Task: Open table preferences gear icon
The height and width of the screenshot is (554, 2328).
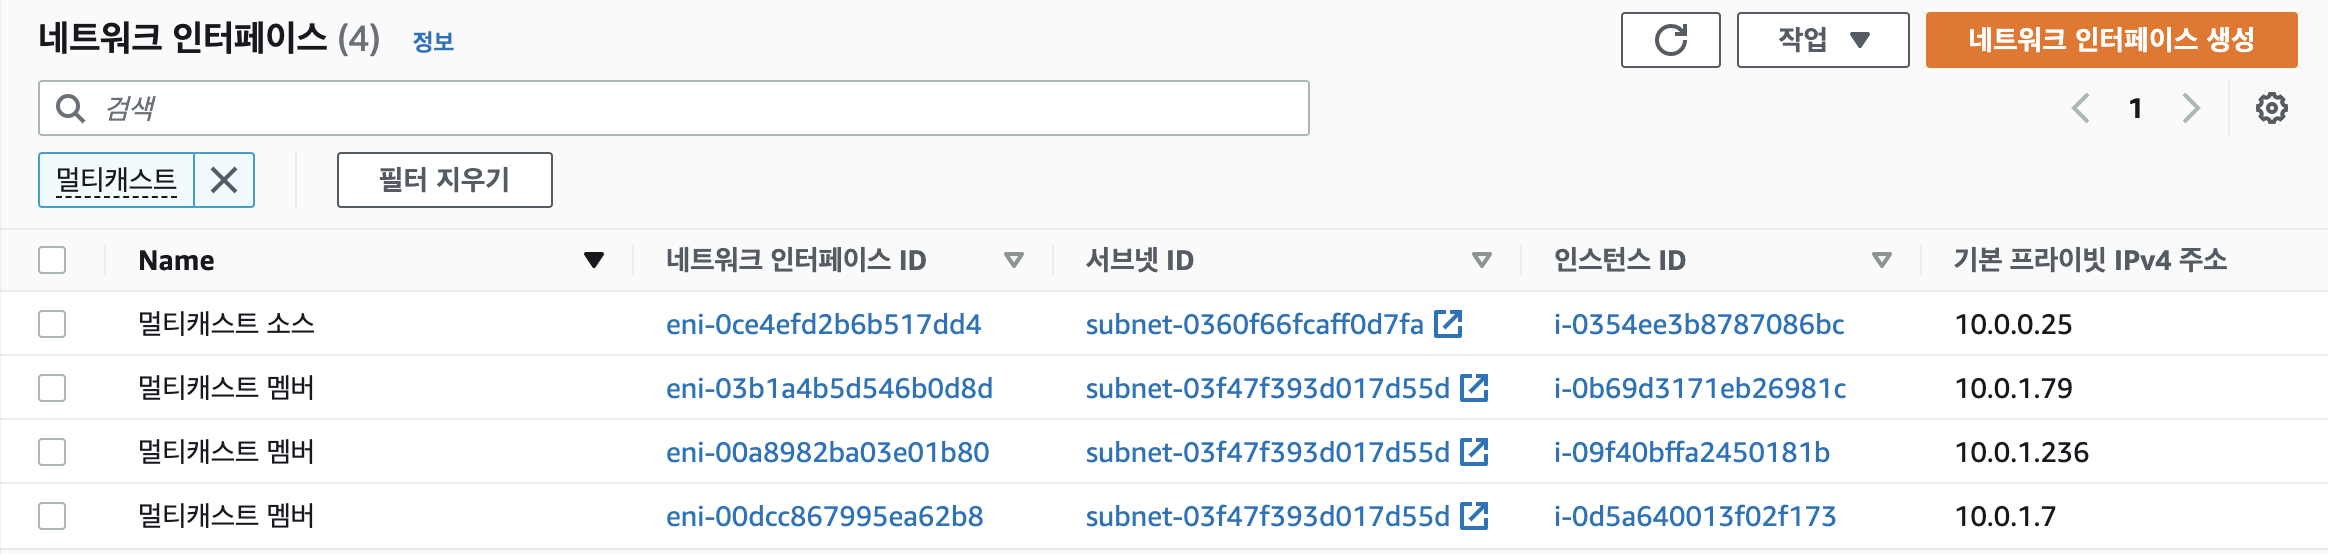Action: [2271, 108]
